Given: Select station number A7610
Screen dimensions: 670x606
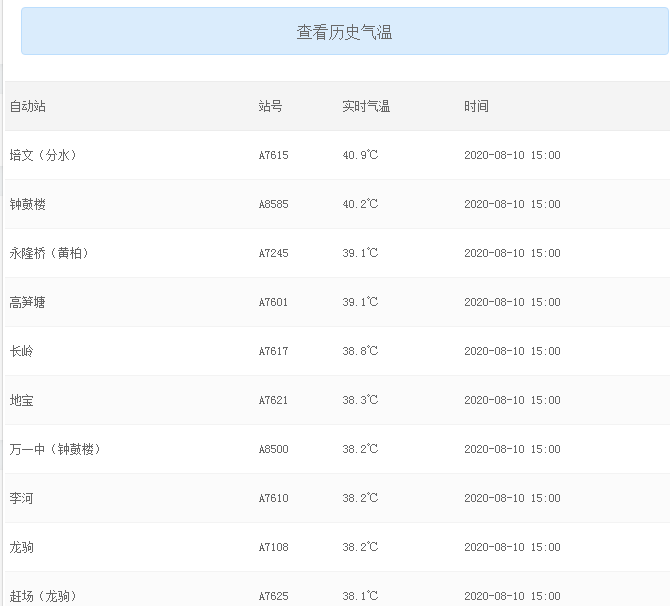Looking at the screenshot, I should click(x=273, y=498).
